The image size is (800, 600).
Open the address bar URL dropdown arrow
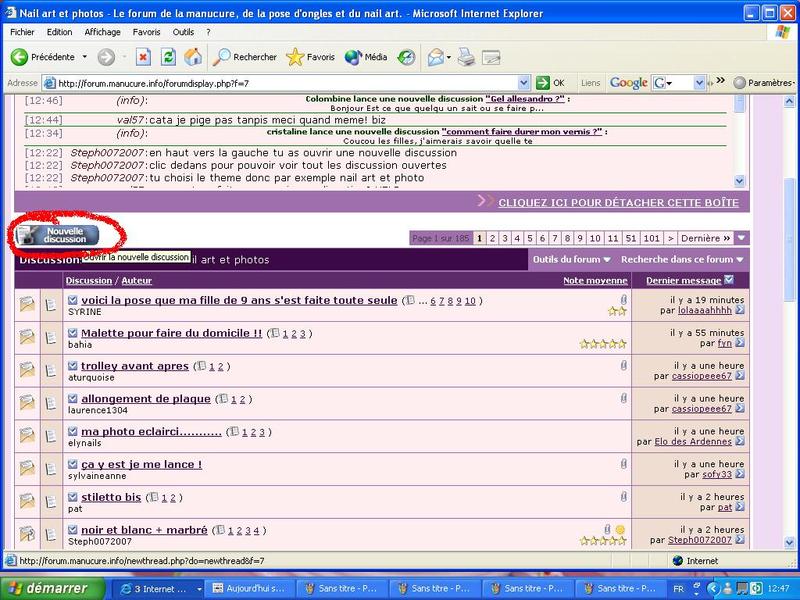[524, 83]
